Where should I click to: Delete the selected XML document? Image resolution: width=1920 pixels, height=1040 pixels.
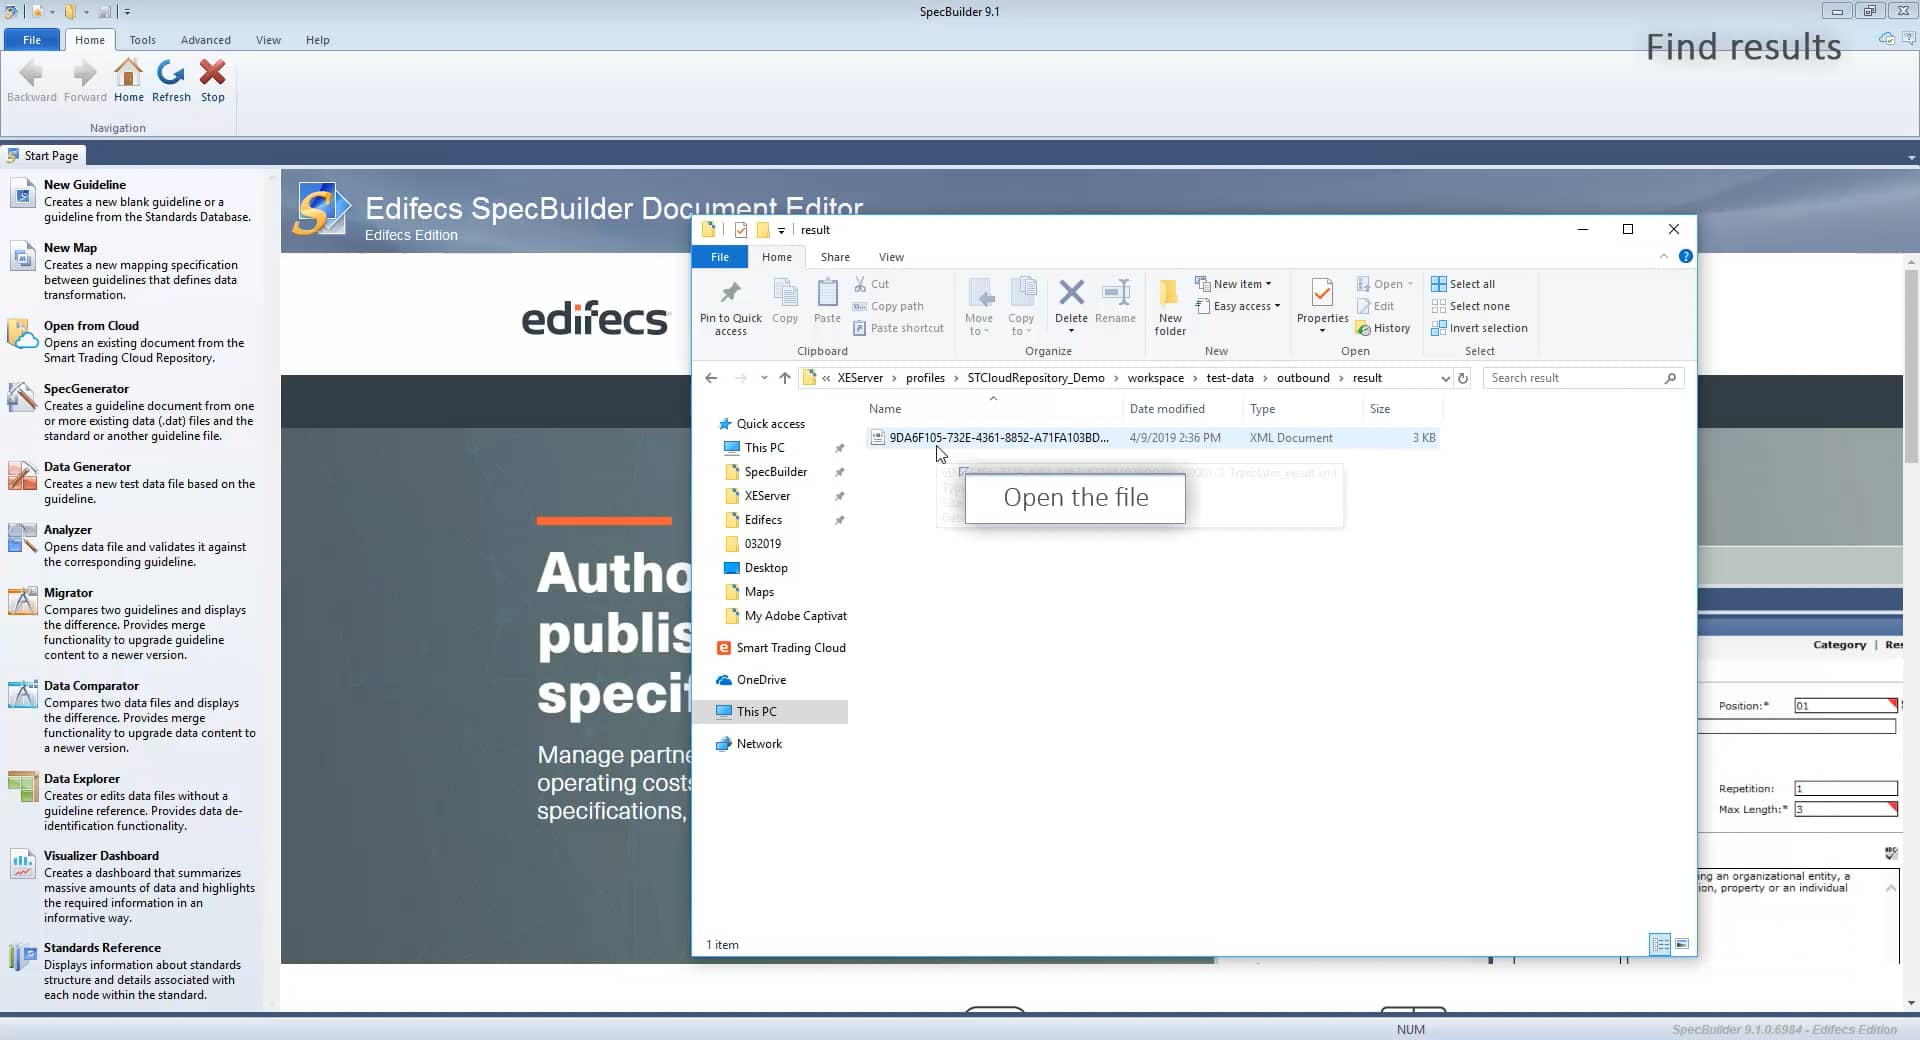[1070, 305]
